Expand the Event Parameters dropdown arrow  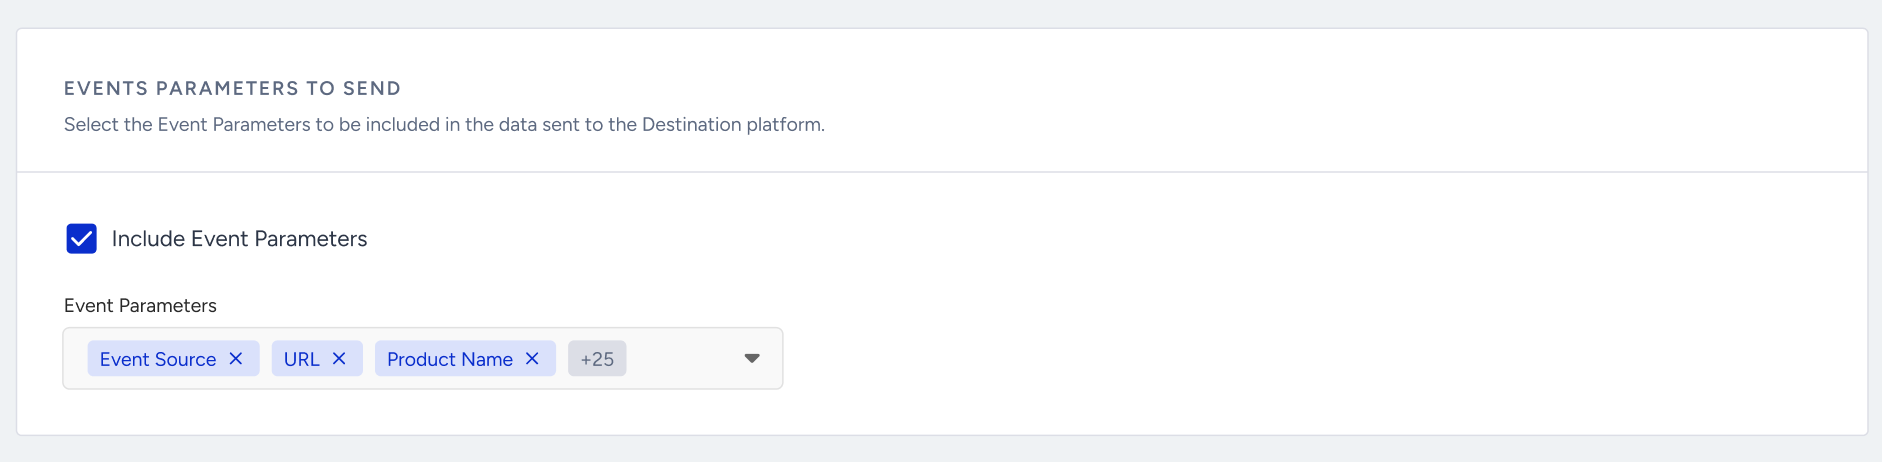[752, 358]
